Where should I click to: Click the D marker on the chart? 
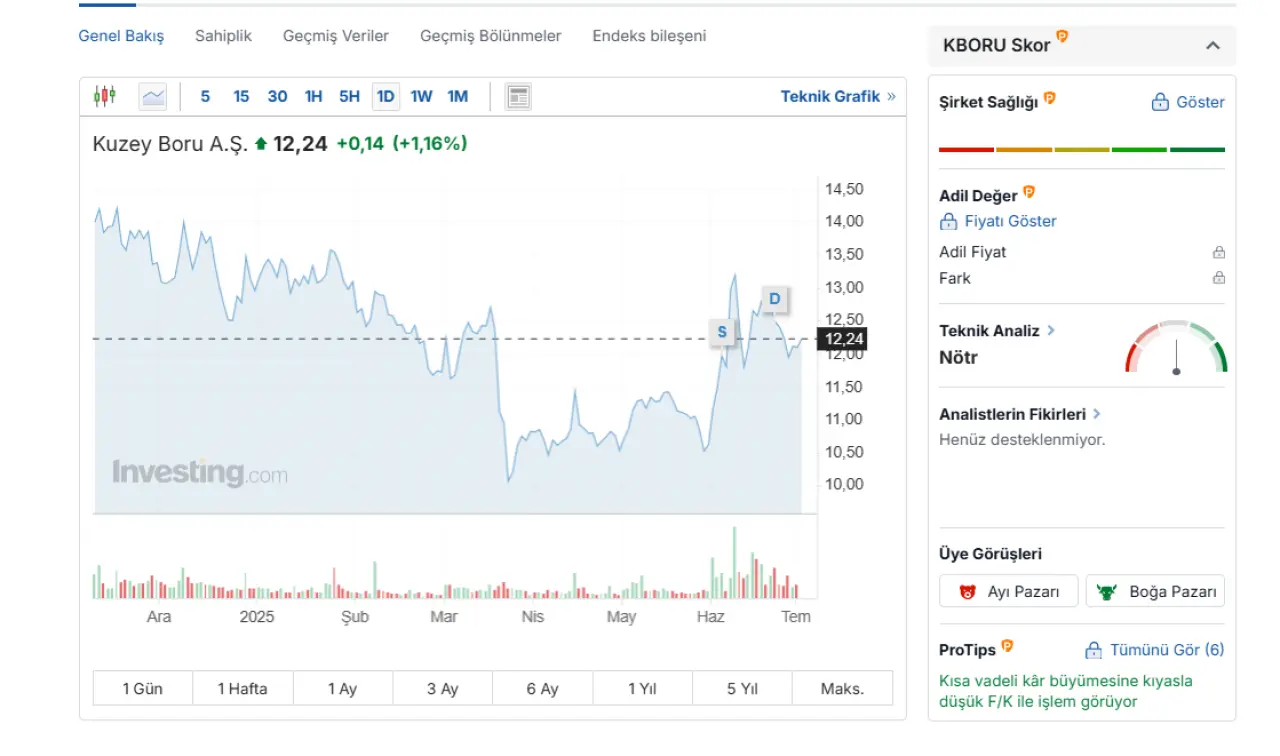(774, 298)
